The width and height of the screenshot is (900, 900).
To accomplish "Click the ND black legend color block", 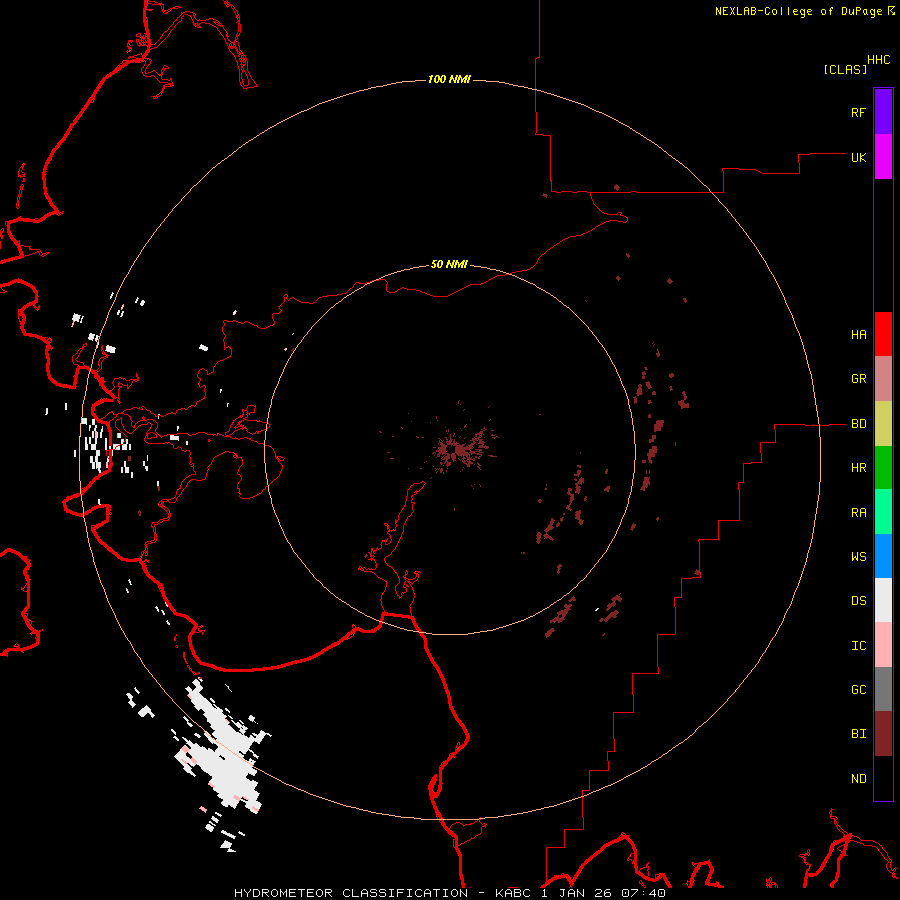I will (x=883, y=778).
